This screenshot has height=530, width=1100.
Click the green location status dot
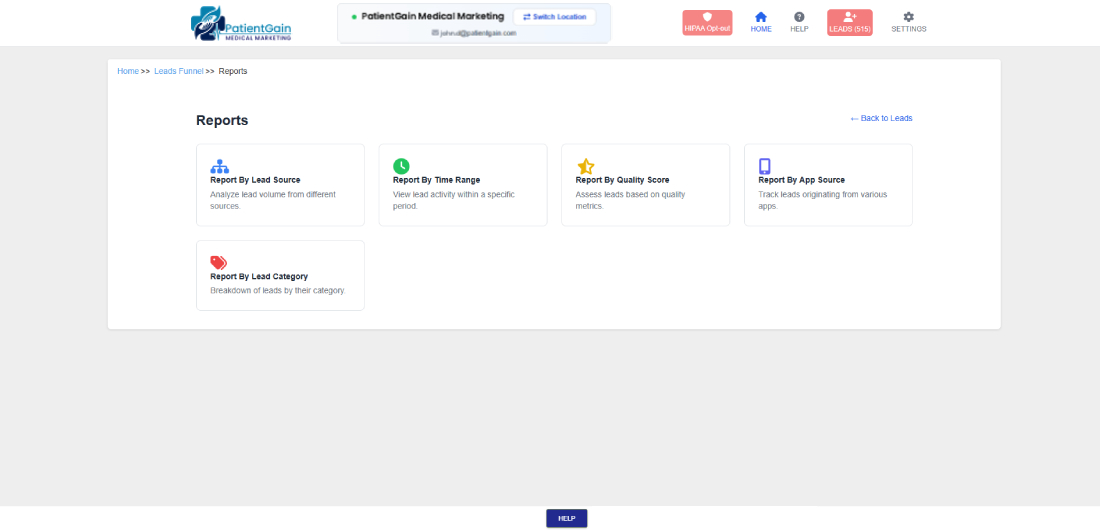click(354, 17)
